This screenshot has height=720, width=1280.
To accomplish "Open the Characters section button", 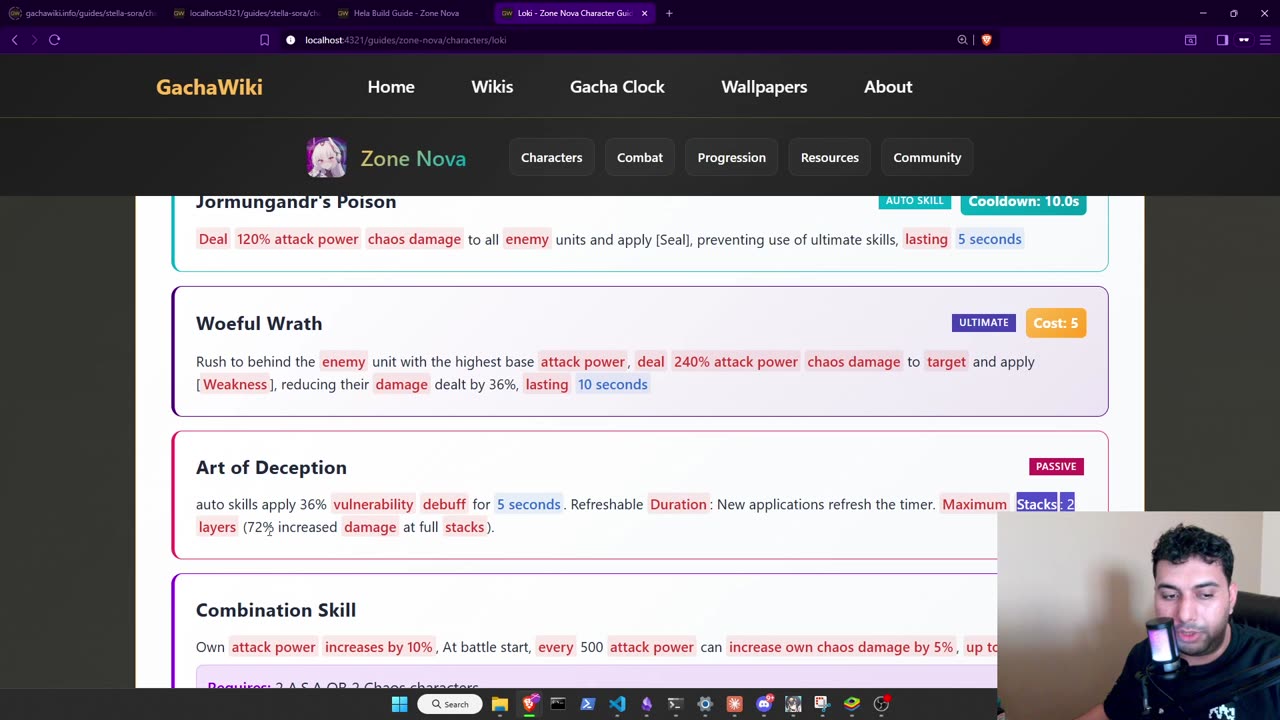I will pos(551,157).
